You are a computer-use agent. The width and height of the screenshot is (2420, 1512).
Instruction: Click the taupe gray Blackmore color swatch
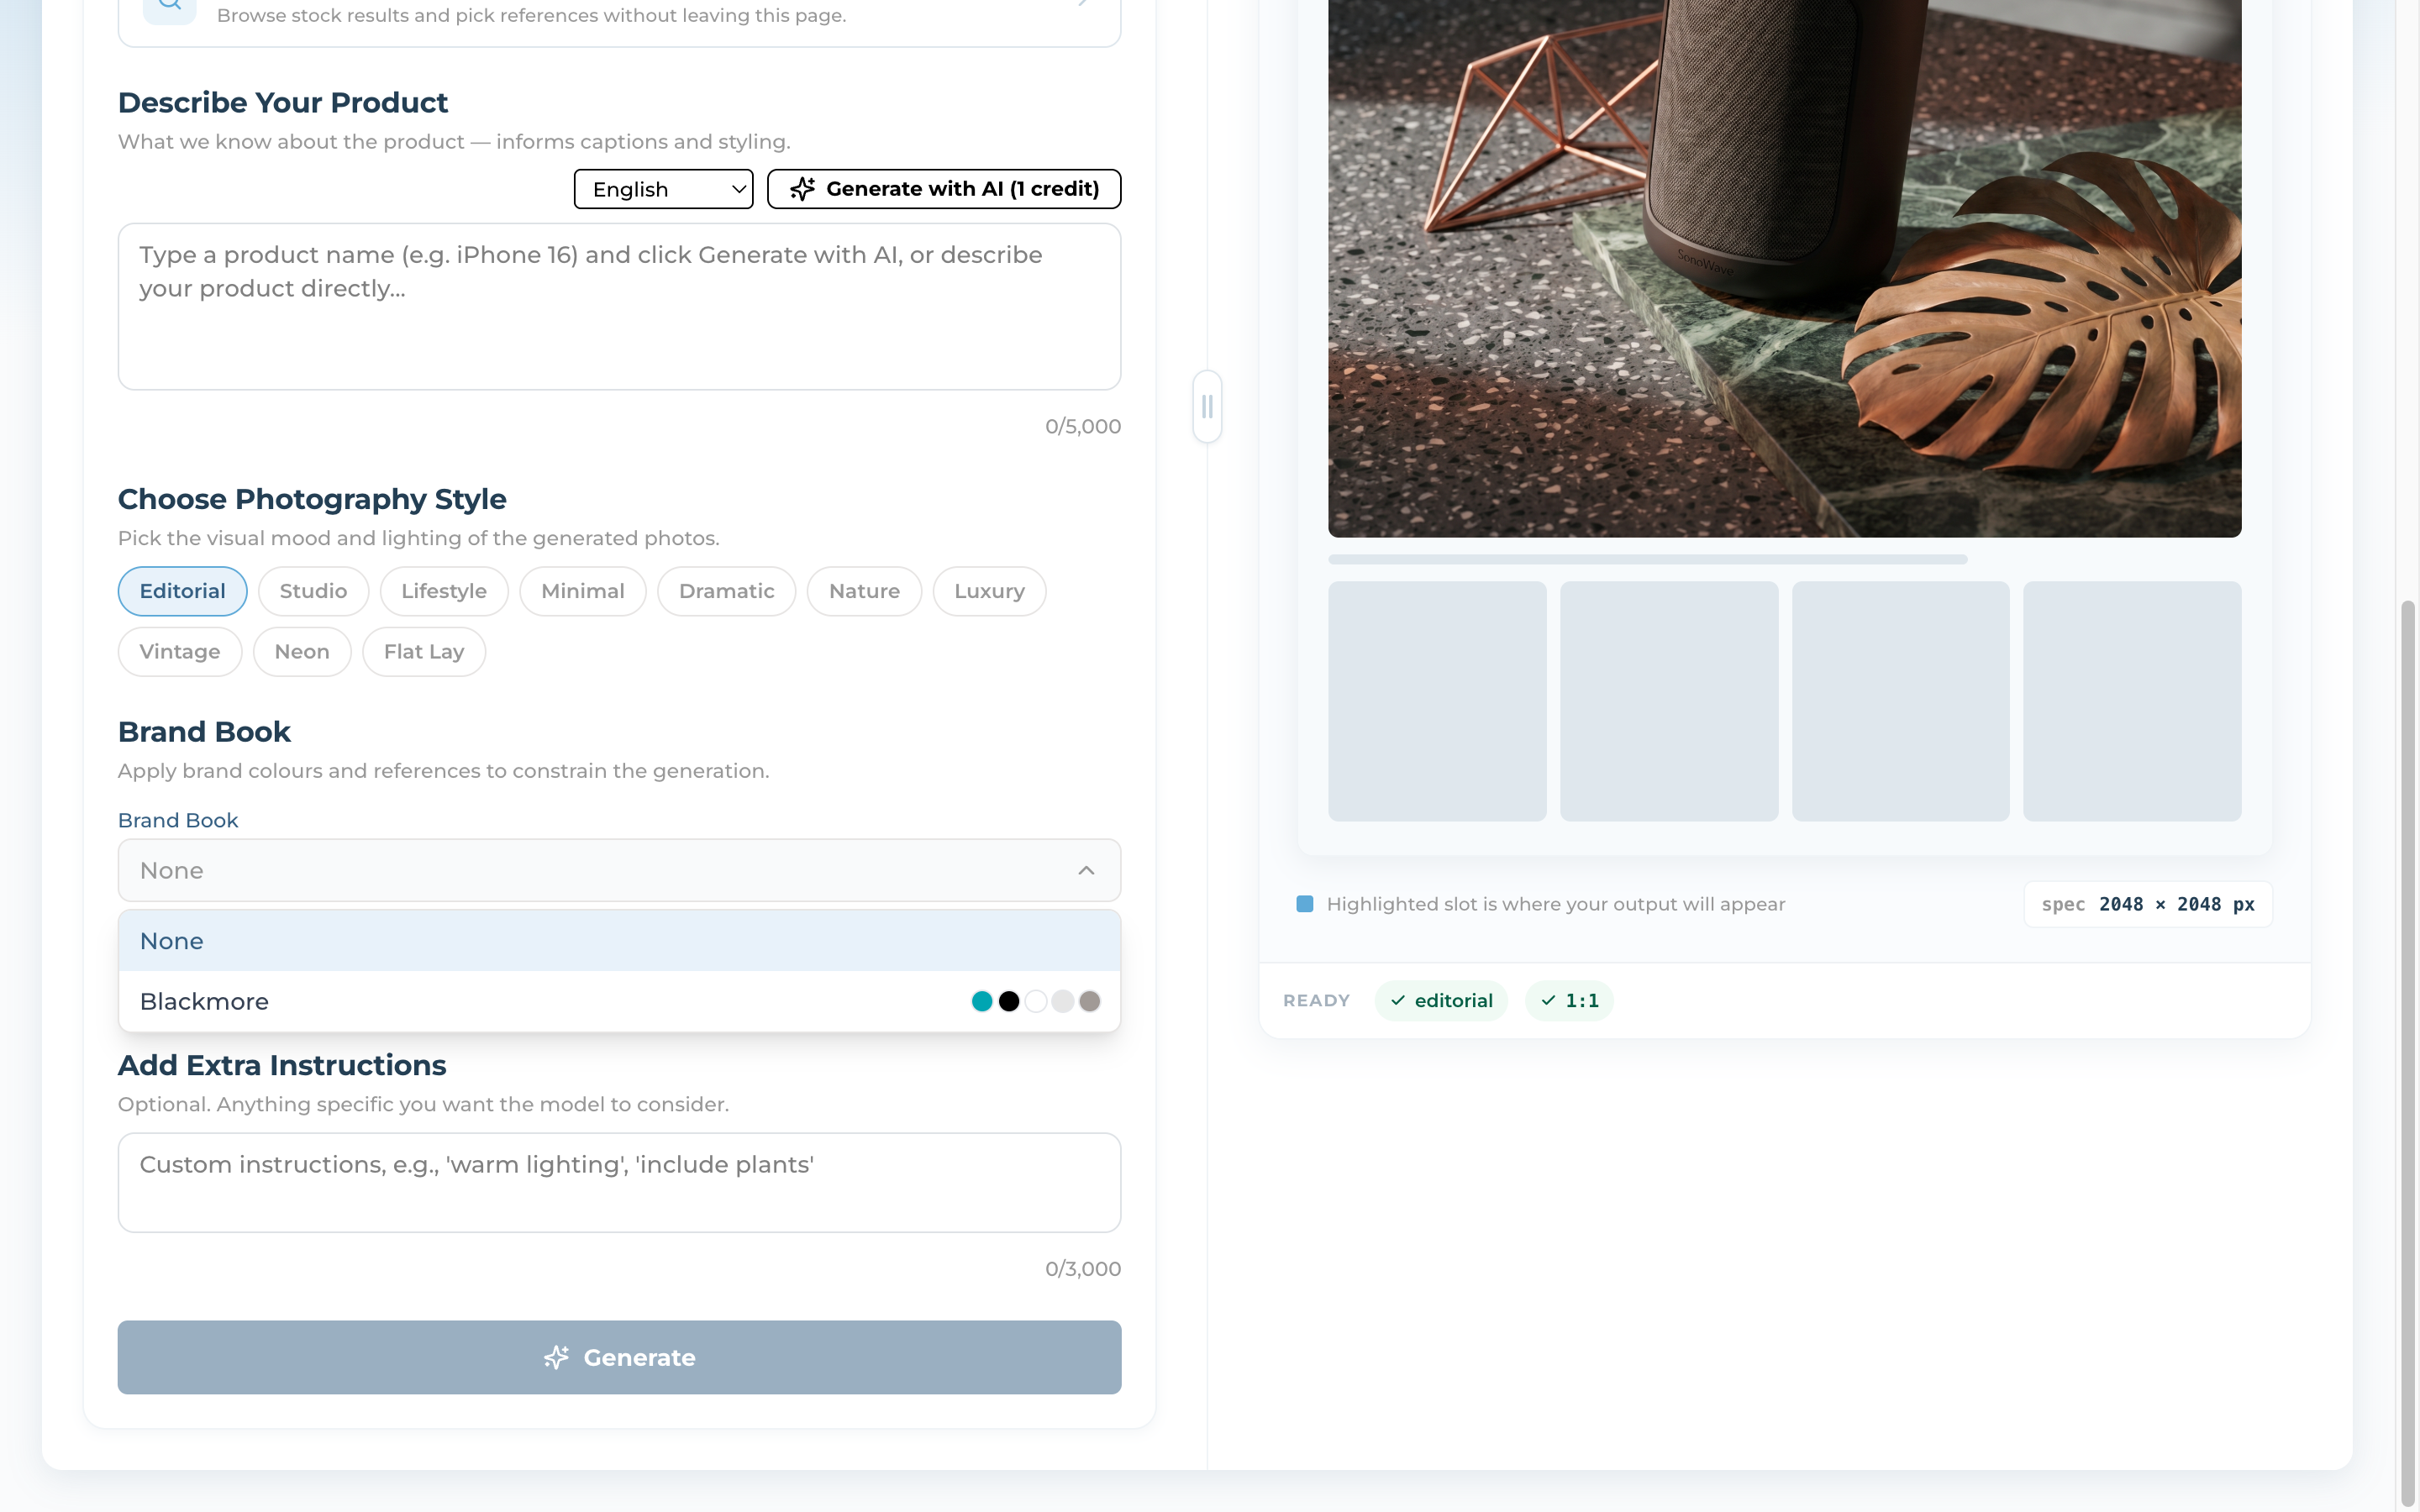pyautogui.click(x=1090, y=1001)
